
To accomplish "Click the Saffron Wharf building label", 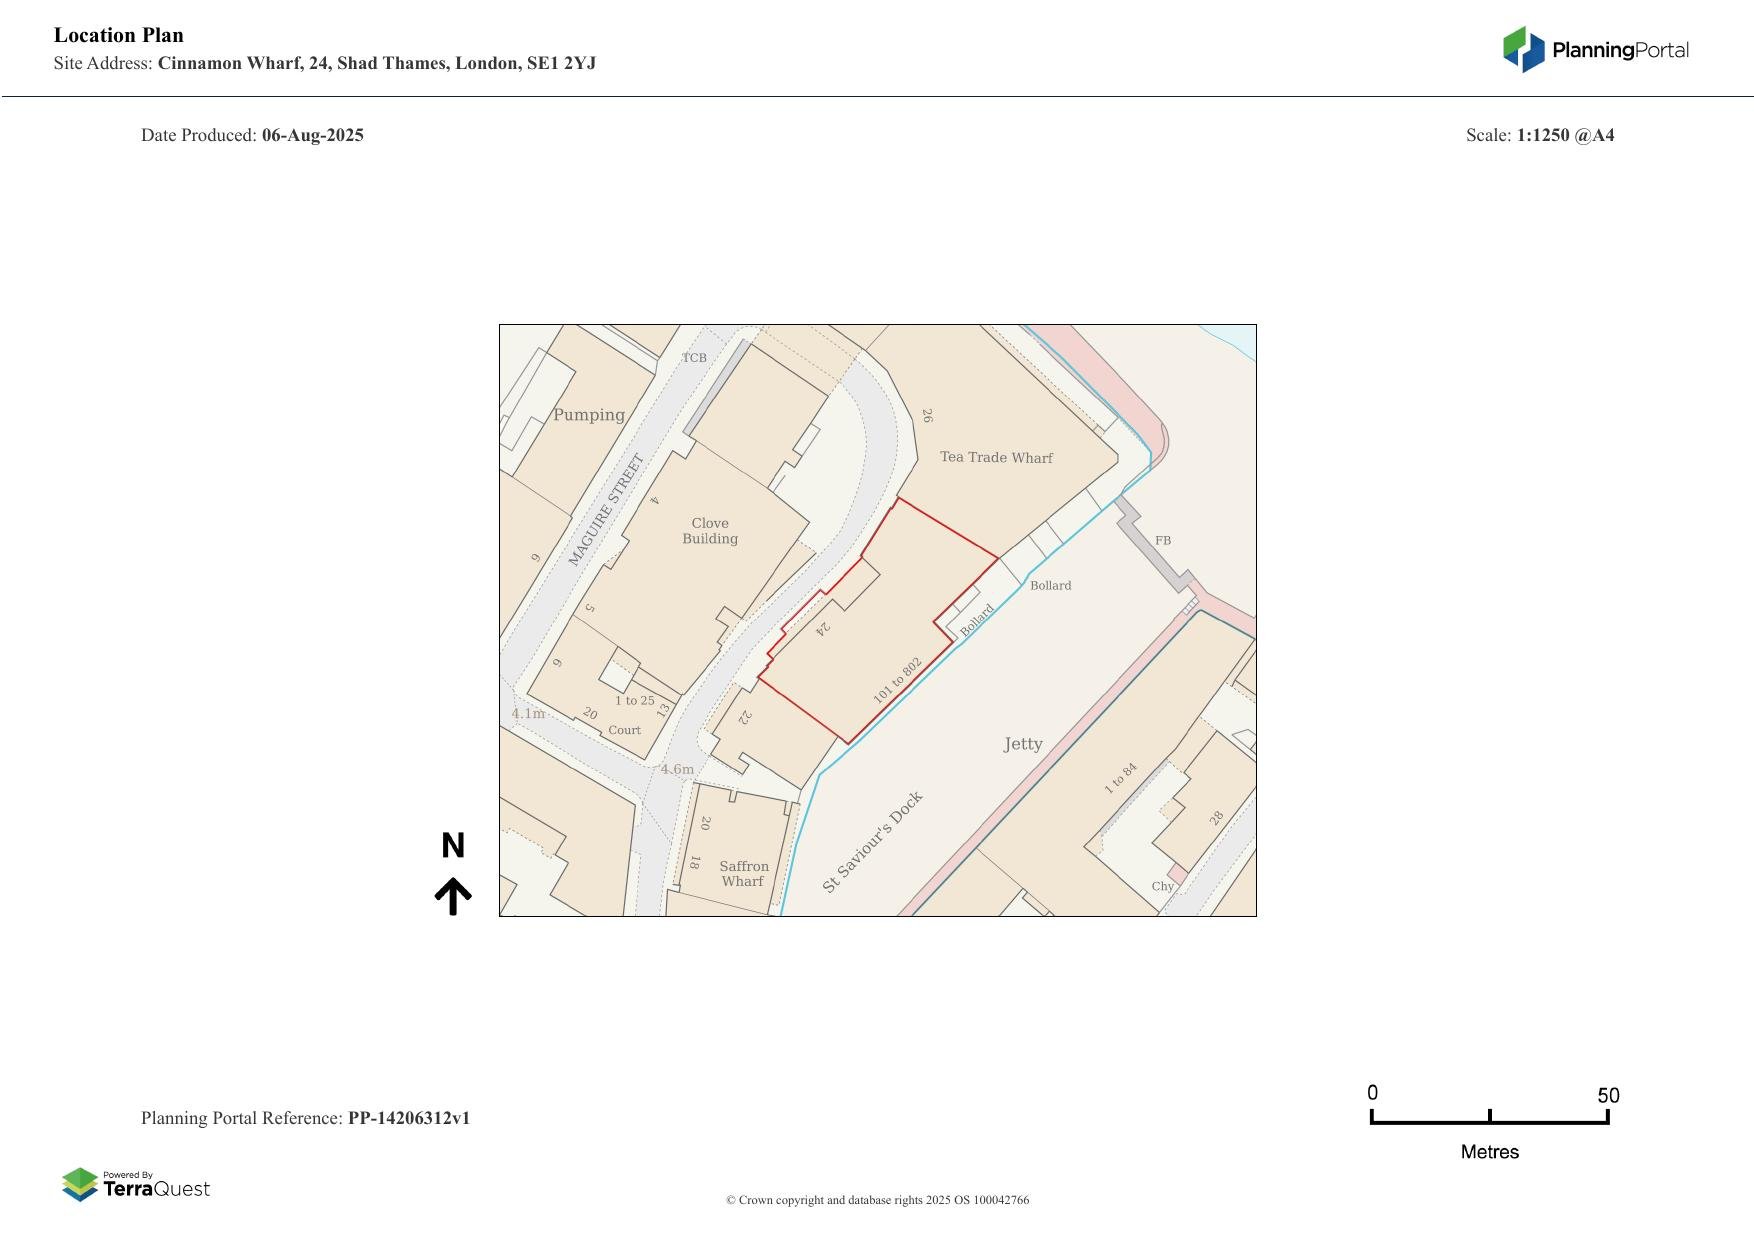I will (743, 873).
